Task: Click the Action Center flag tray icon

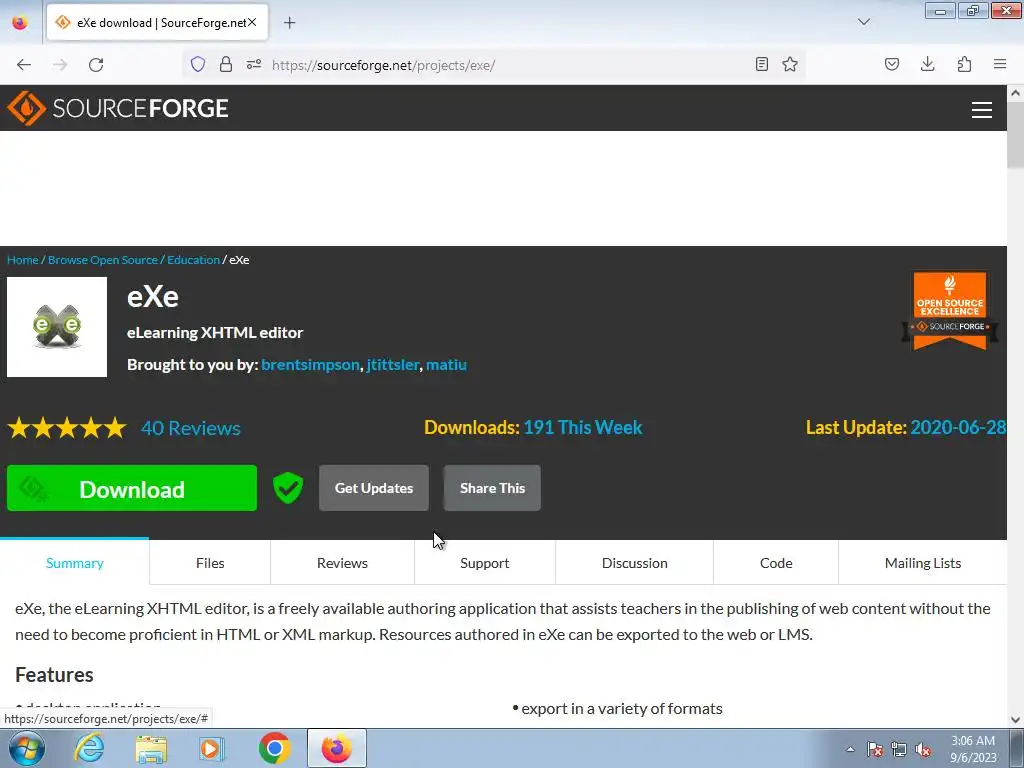Action: 874,749
